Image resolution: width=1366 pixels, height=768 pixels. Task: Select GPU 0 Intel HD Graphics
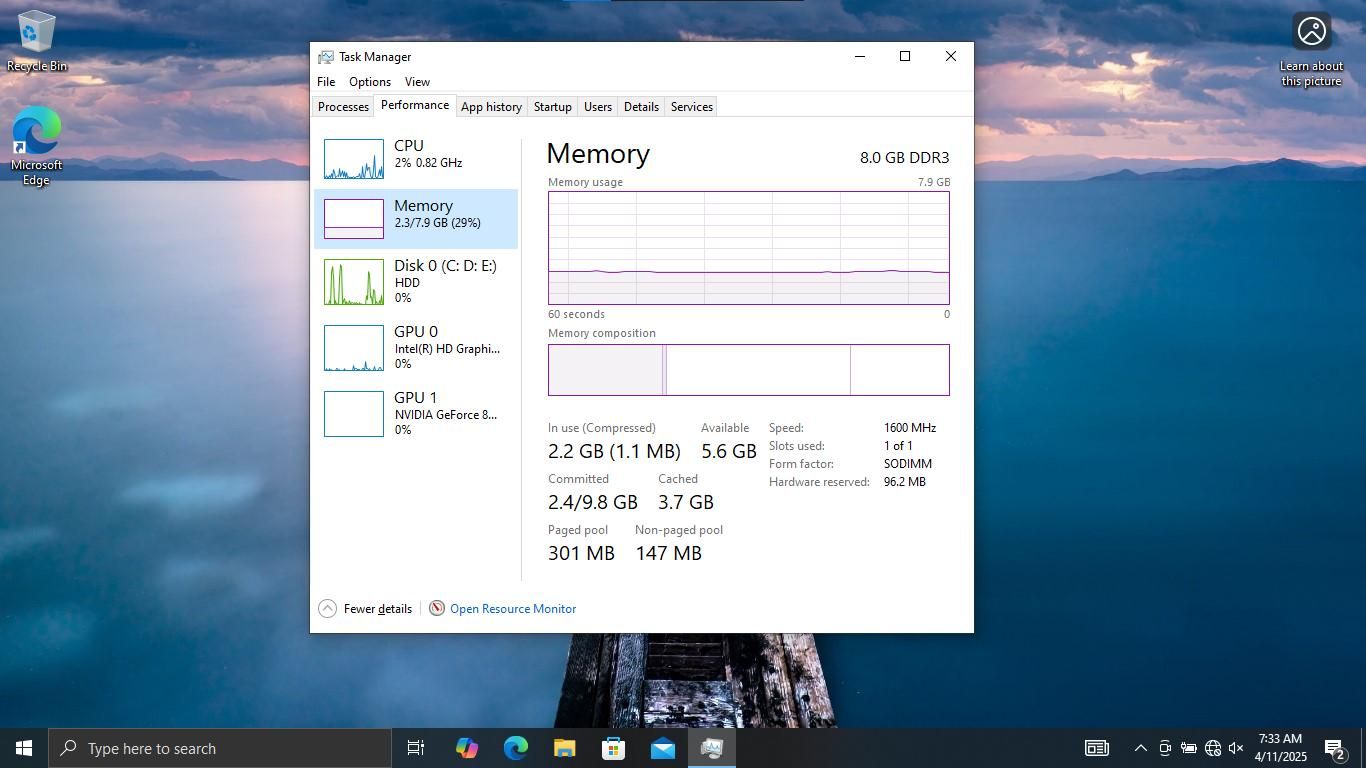416,348
